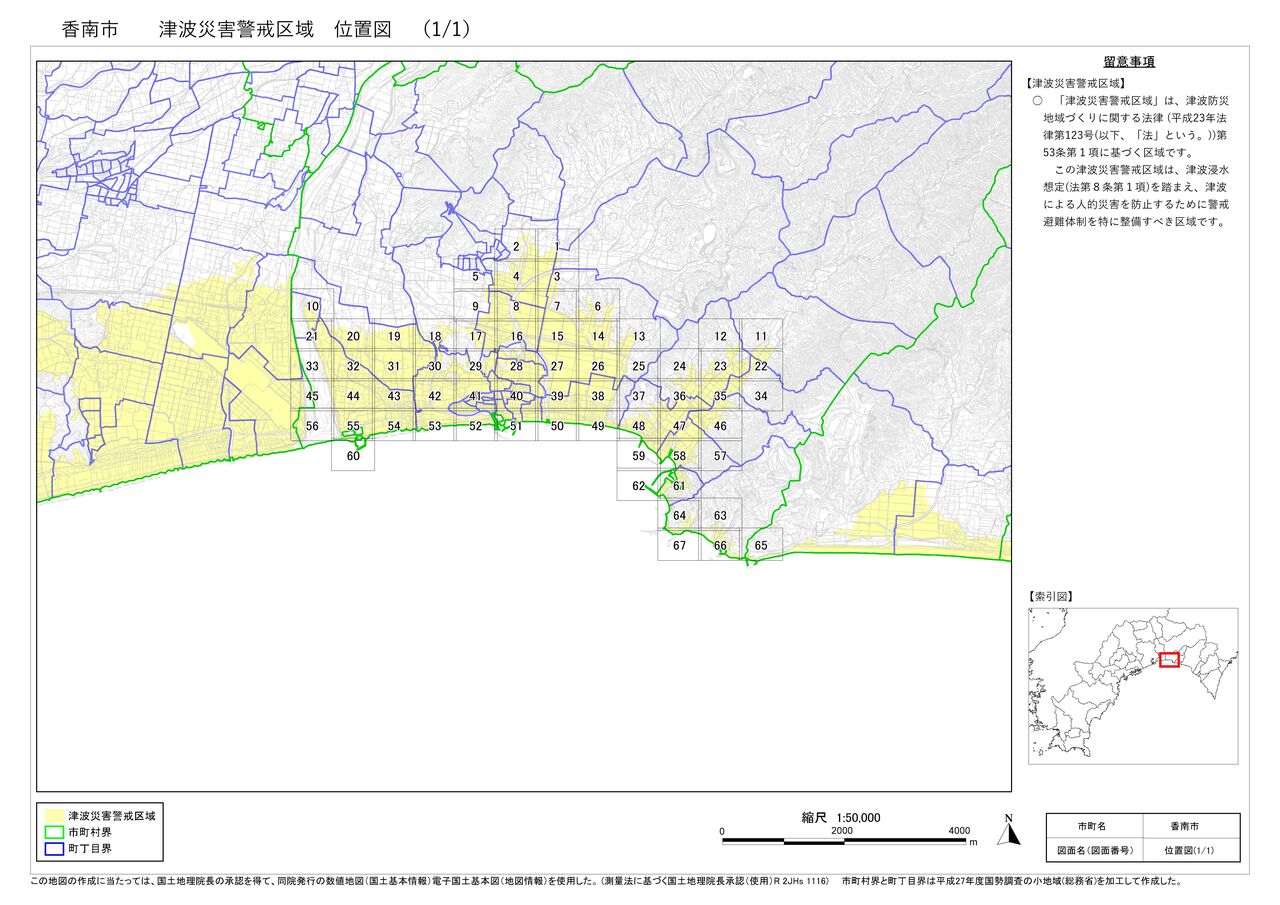
Task: Click the 市町名 table cell
Action: pyautogui.click(x=1092, y=827)
